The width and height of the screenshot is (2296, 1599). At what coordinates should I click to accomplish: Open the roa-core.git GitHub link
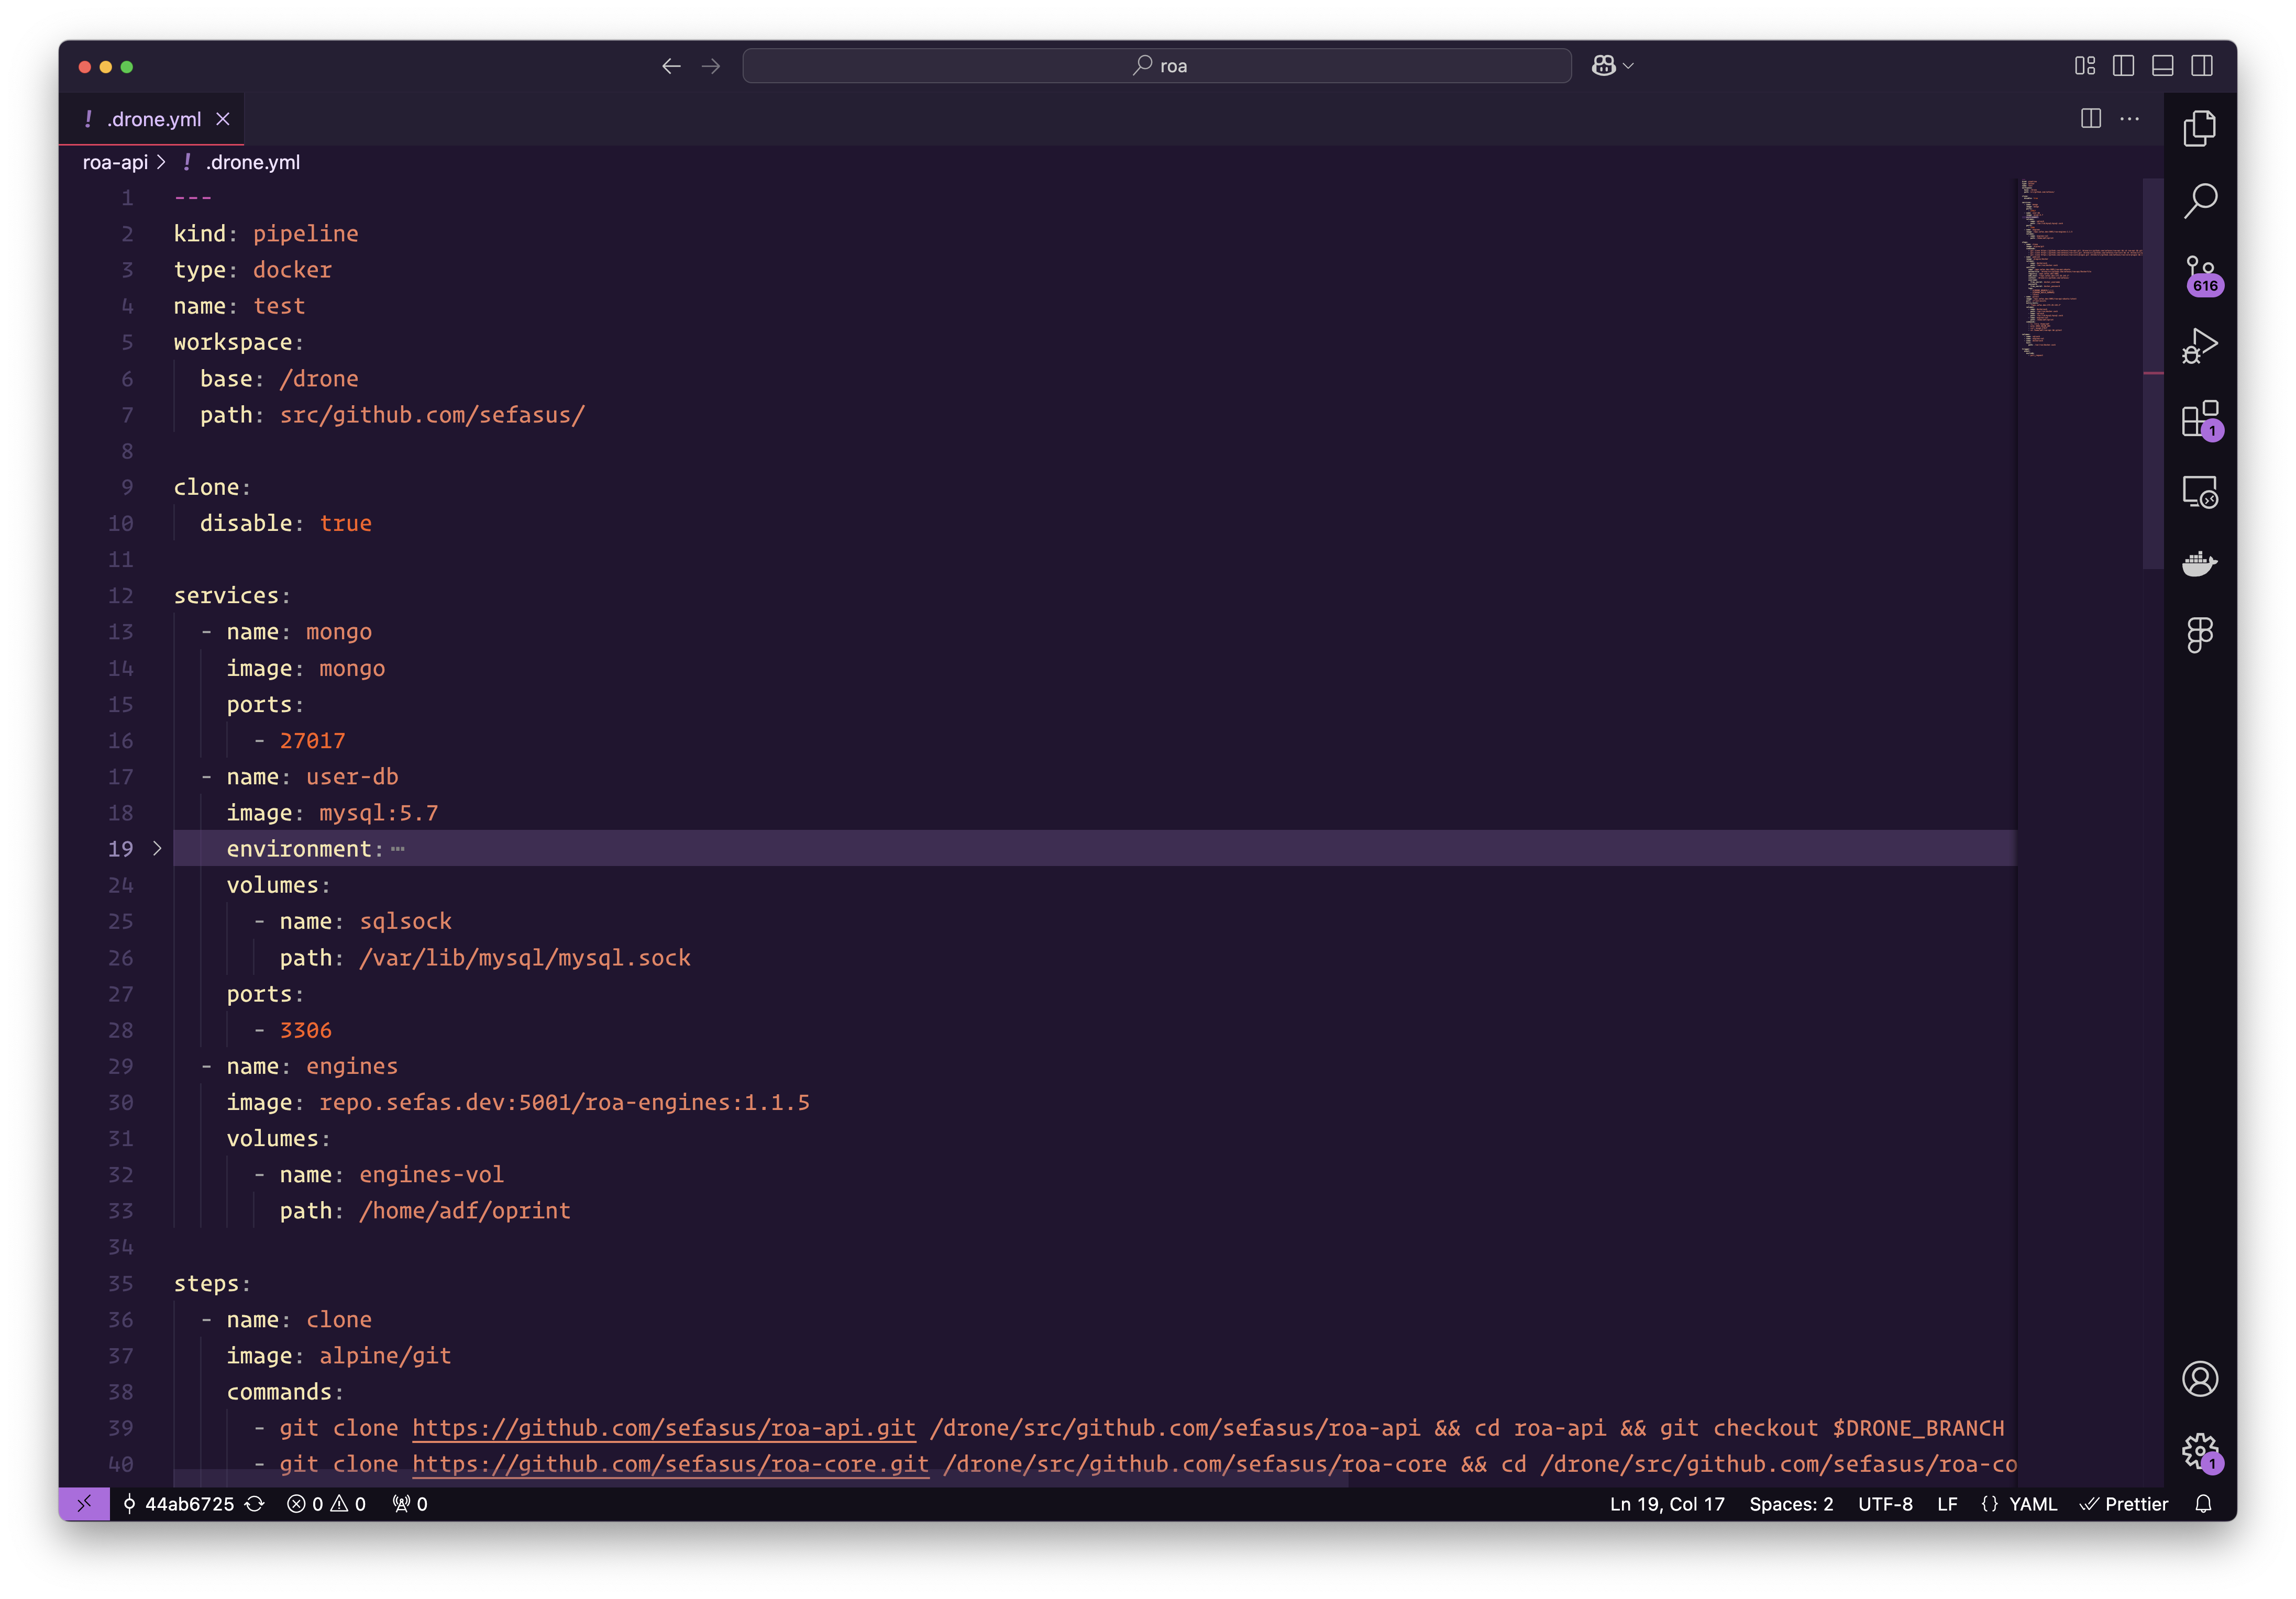(670, 1464)
